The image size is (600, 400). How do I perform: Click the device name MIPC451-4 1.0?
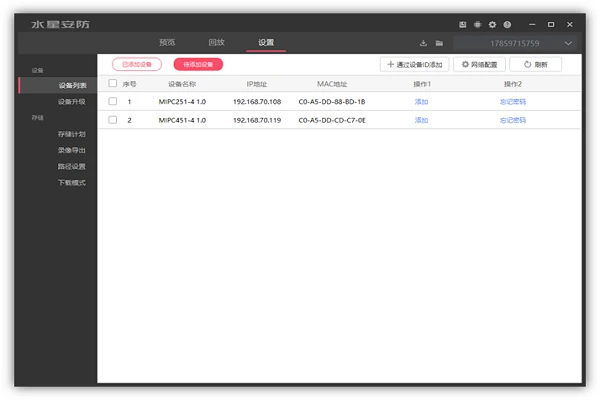pyautogui.click(x=182, y=120)
